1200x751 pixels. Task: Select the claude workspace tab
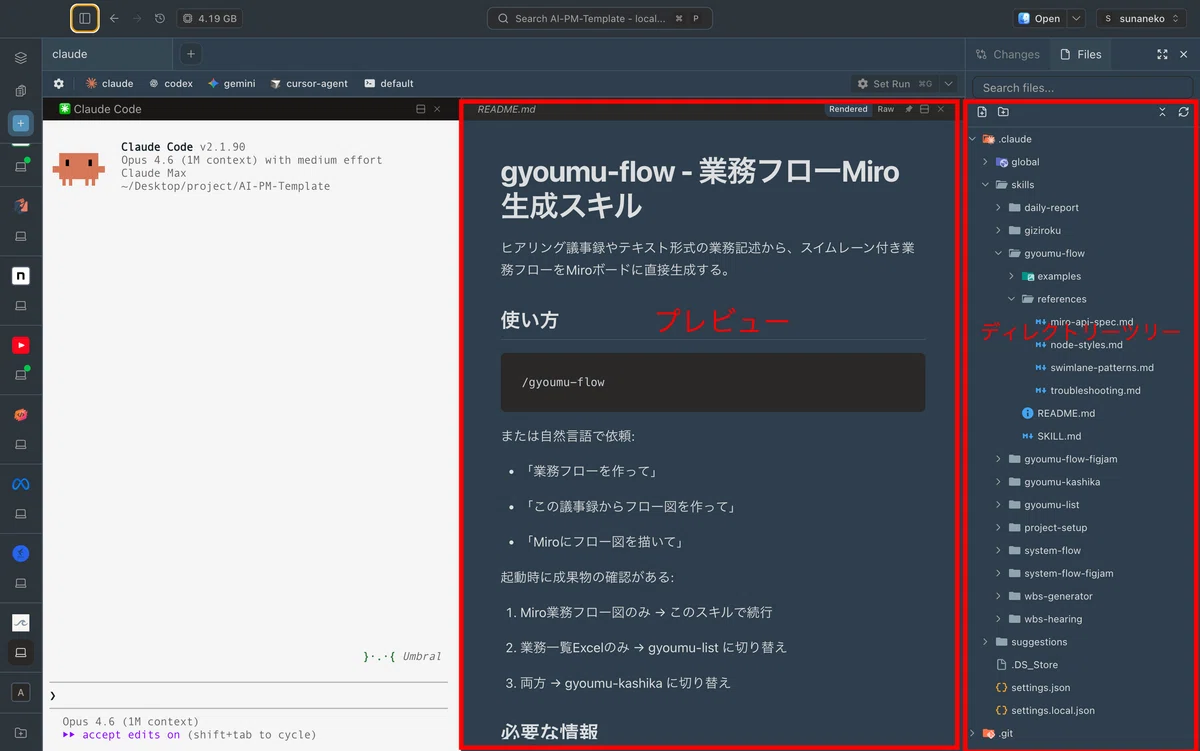108,54
